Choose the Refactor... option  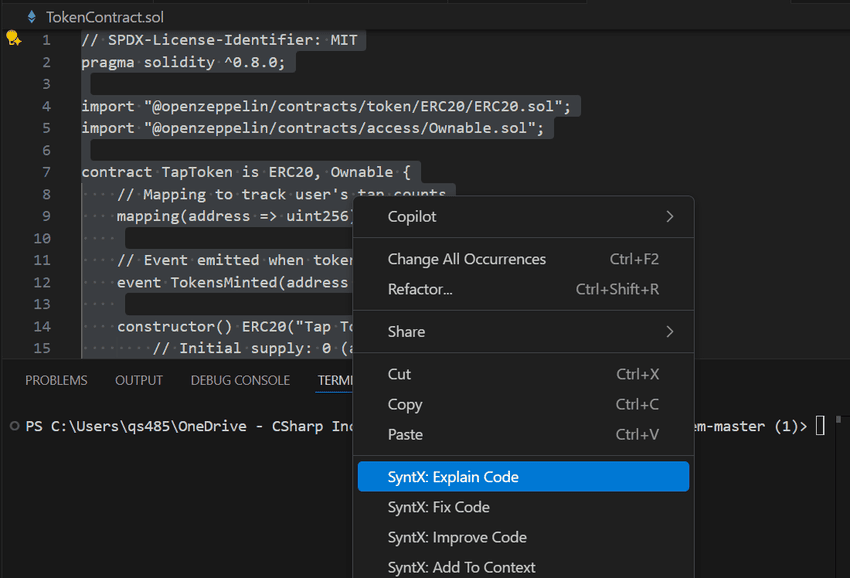[x=420, y=289]
